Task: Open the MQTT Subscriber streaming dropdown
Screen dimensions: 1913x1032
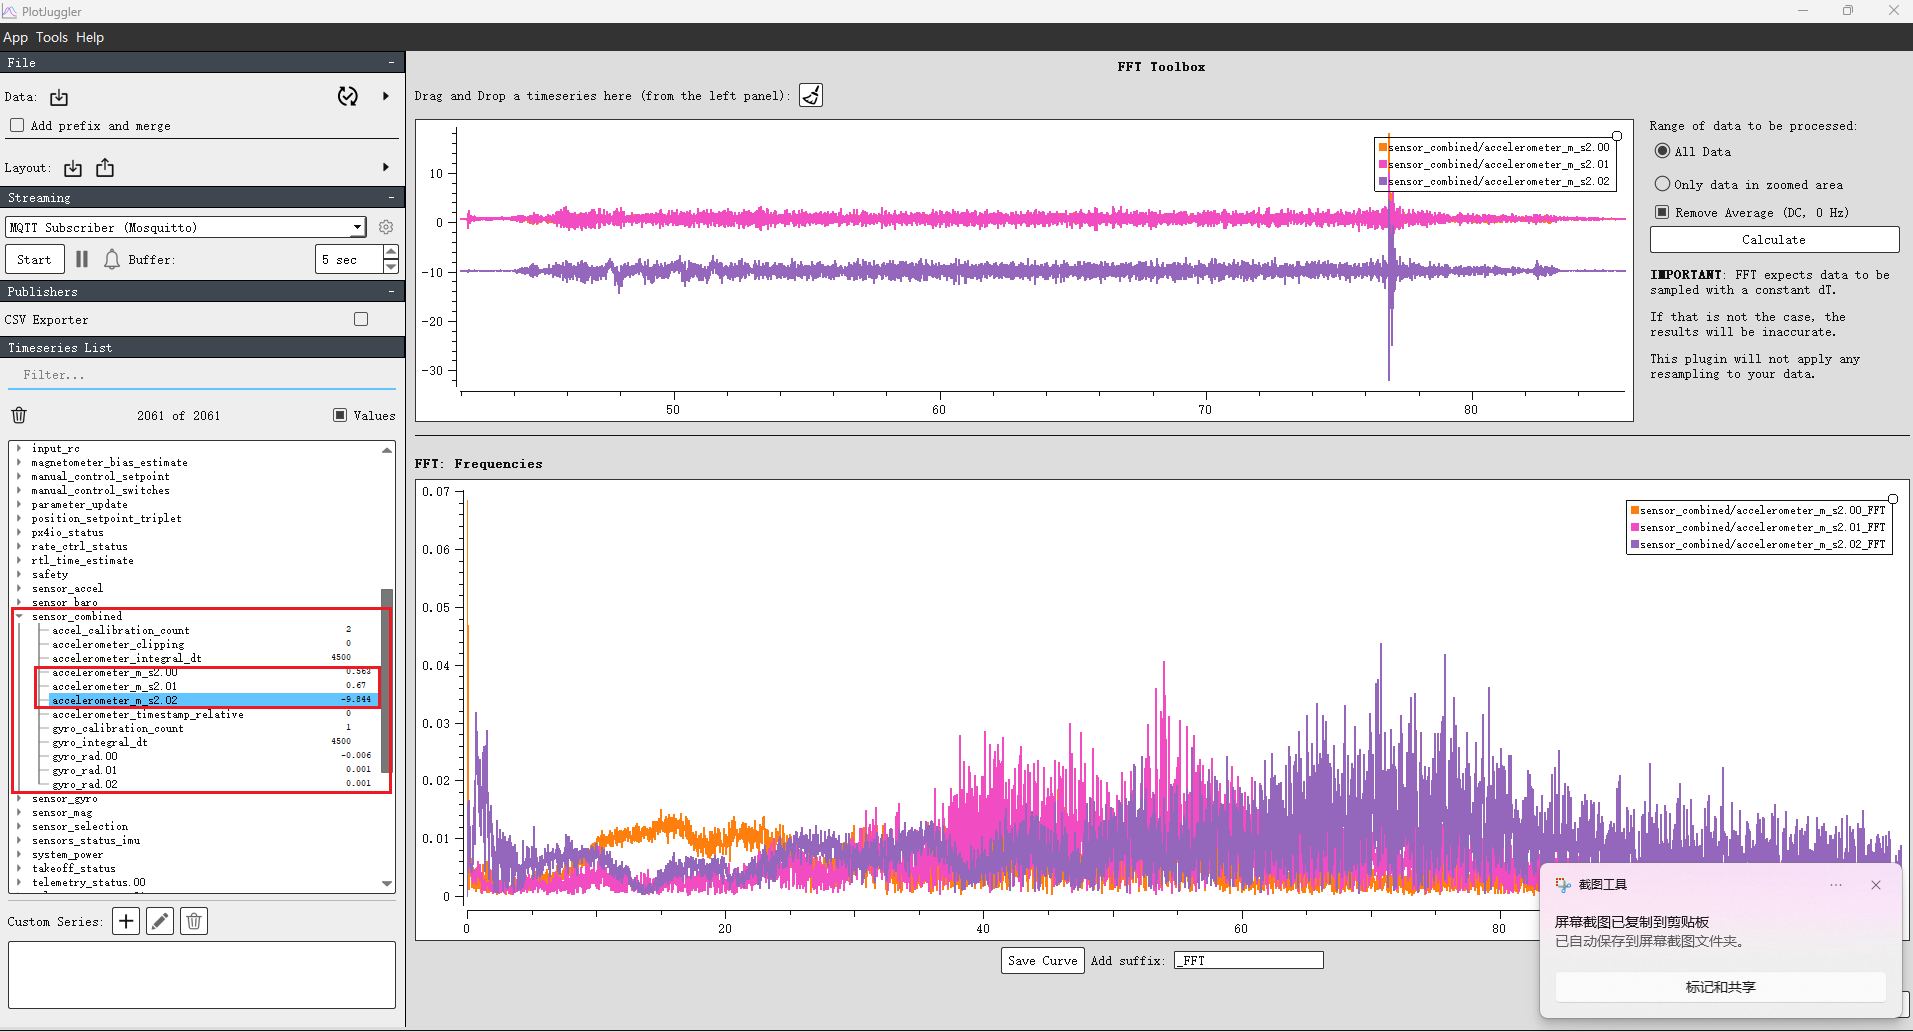Action: [186, 227]
